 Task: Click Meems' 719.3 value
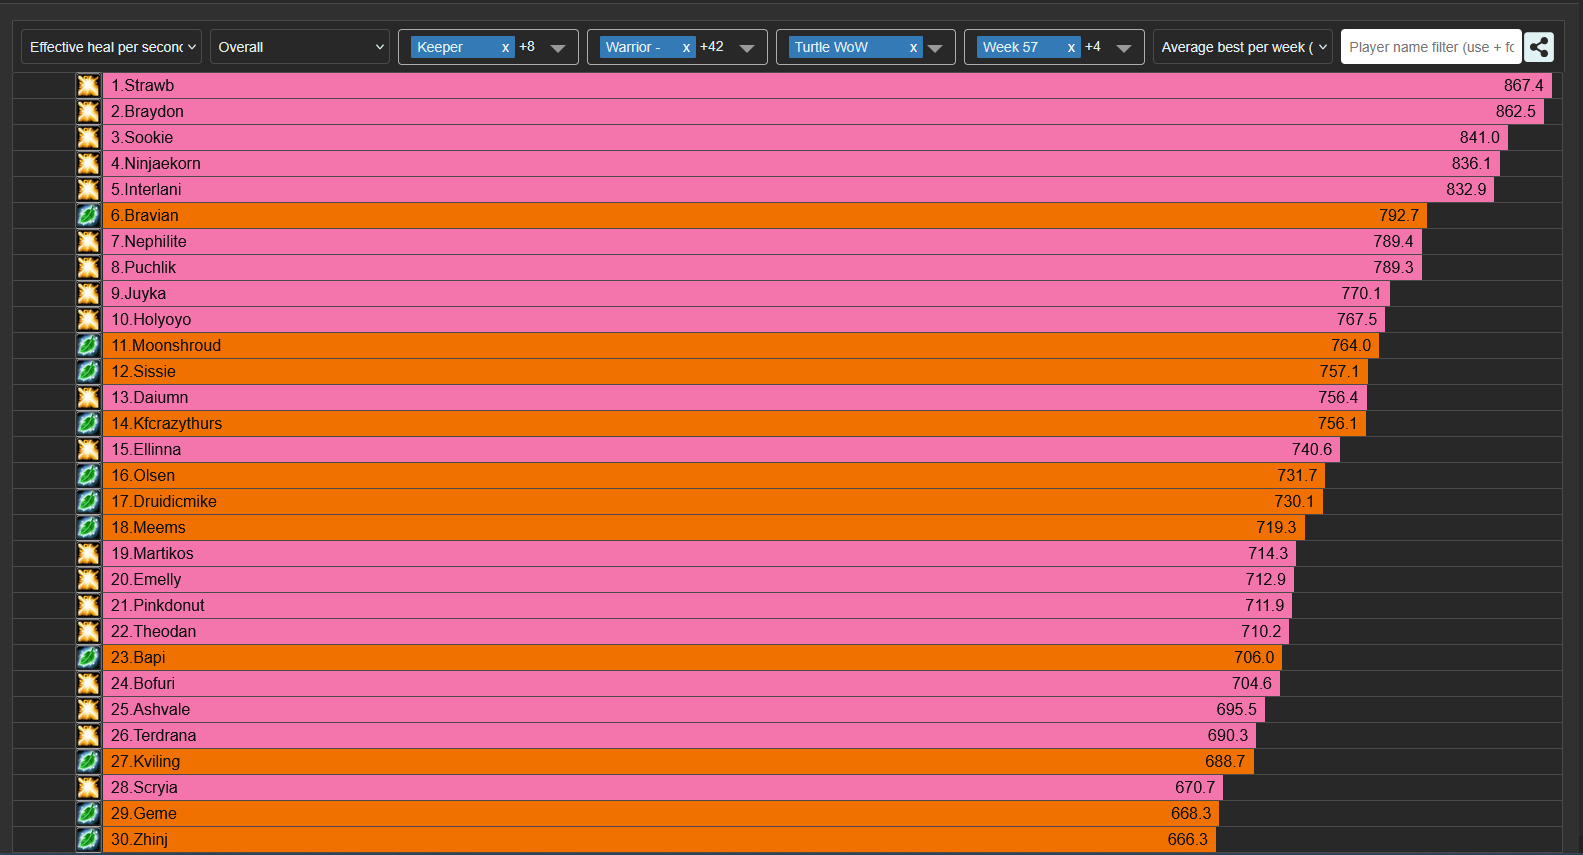tap(1276, 528)
